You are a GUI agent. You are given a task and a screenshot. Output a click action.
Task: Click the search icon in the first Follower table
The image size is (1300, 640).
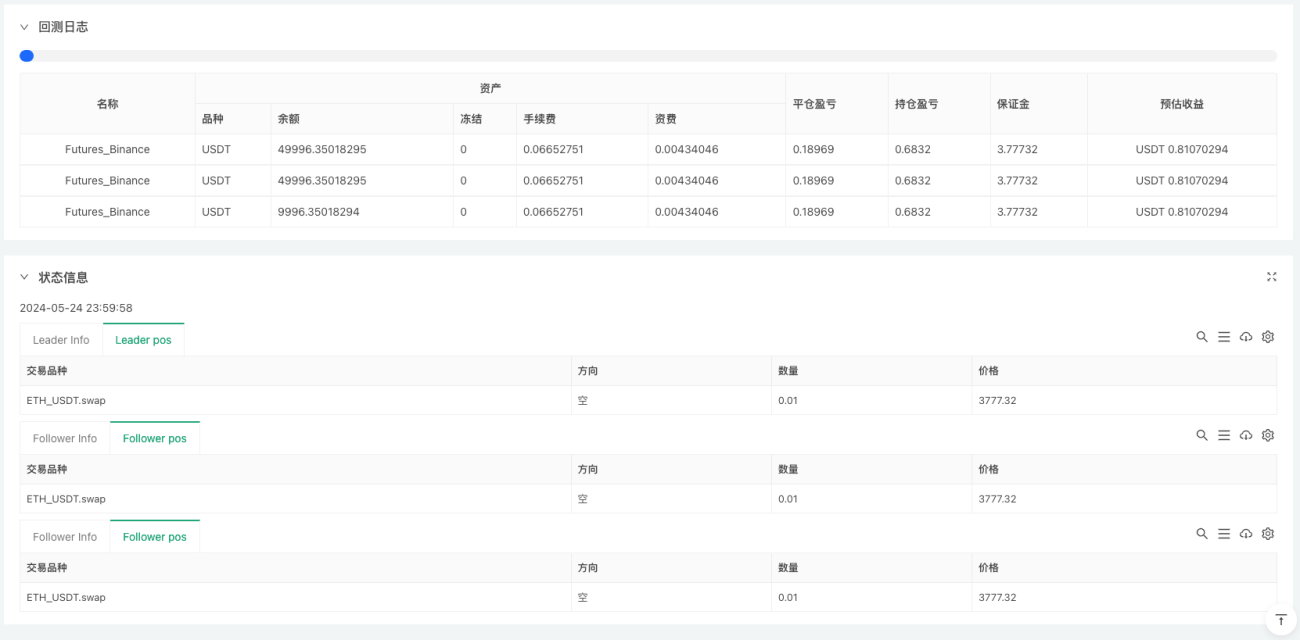[1202, 435]
